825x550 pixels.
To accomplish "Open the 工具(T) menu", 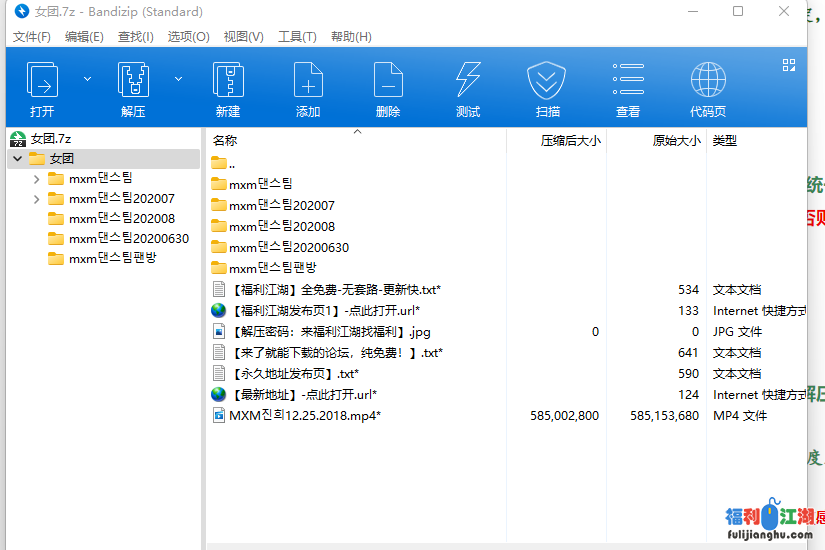I will point(297,36).
